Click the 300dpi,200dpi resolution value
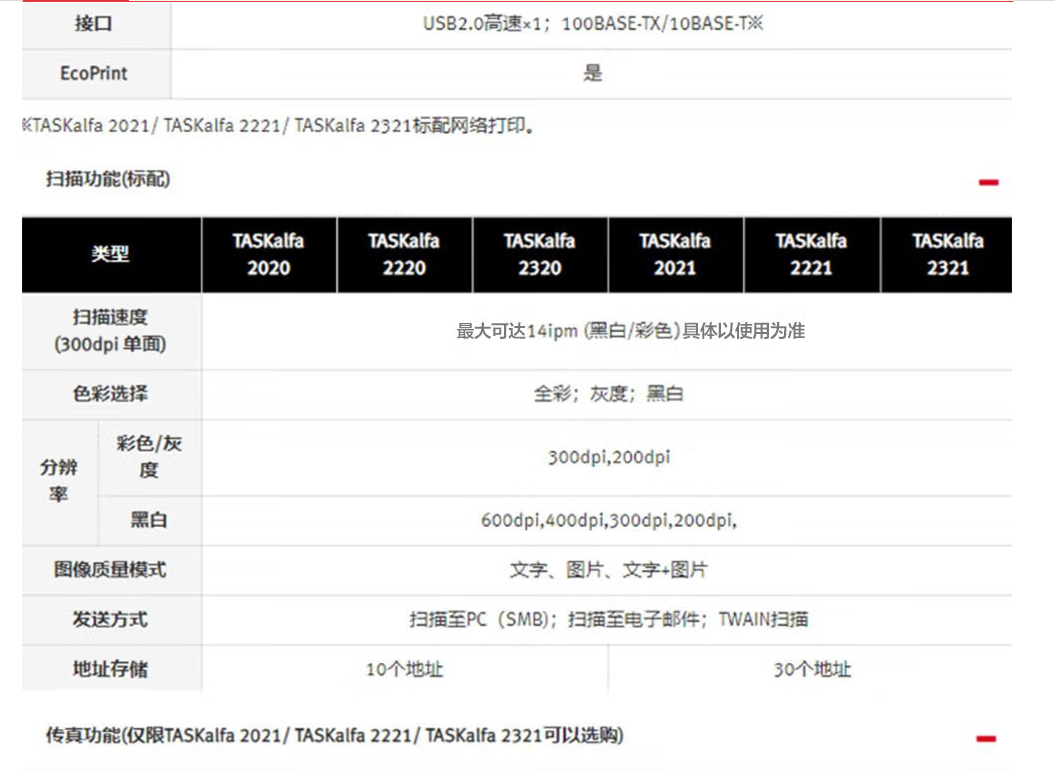This screenshot has height=771, width=1055. pos(608,457)
